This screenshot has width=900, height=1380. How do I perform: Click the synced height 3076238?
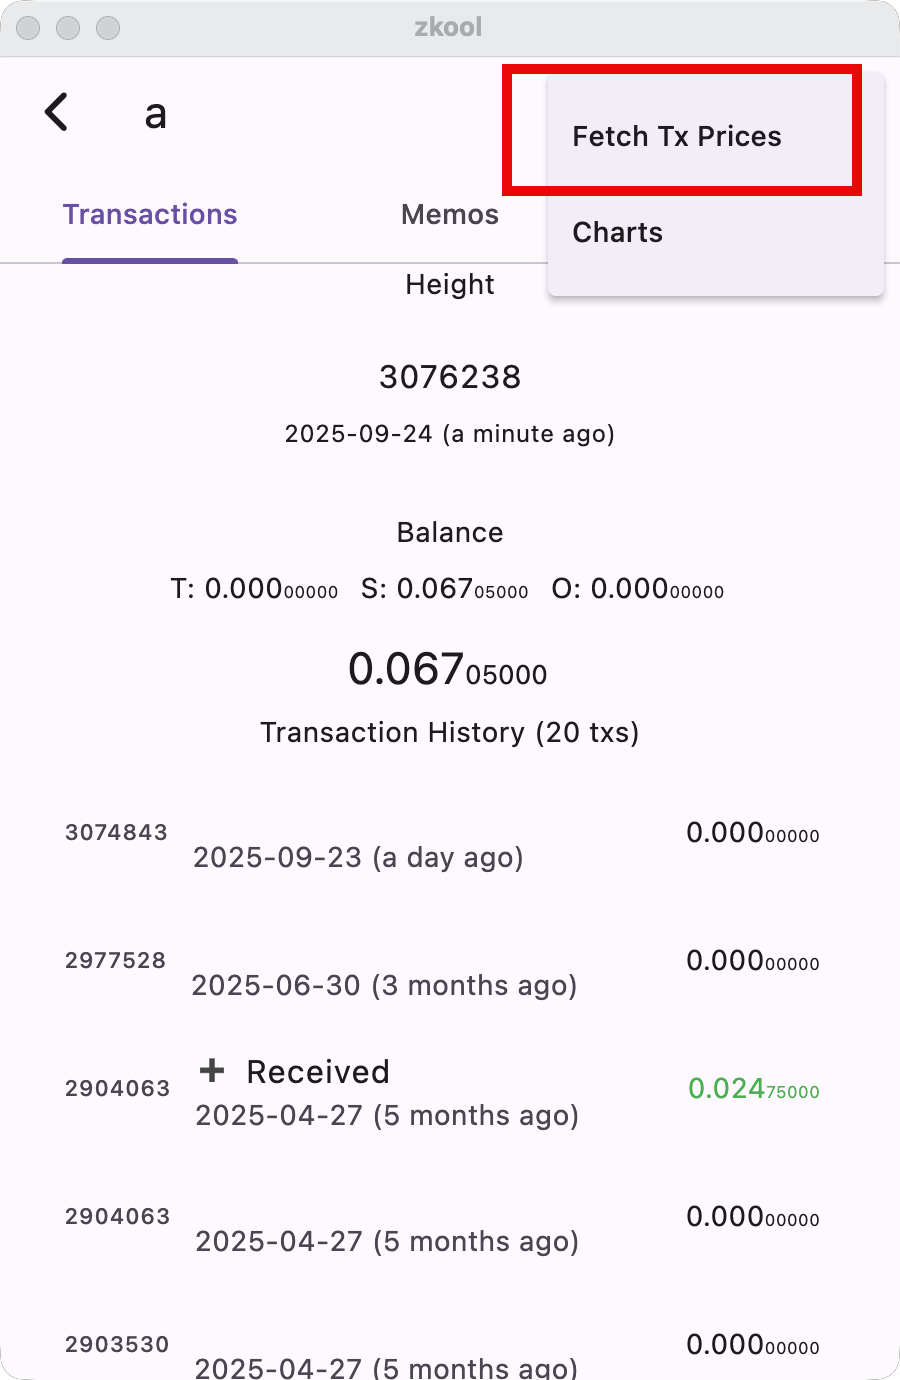tap(450, 377)
